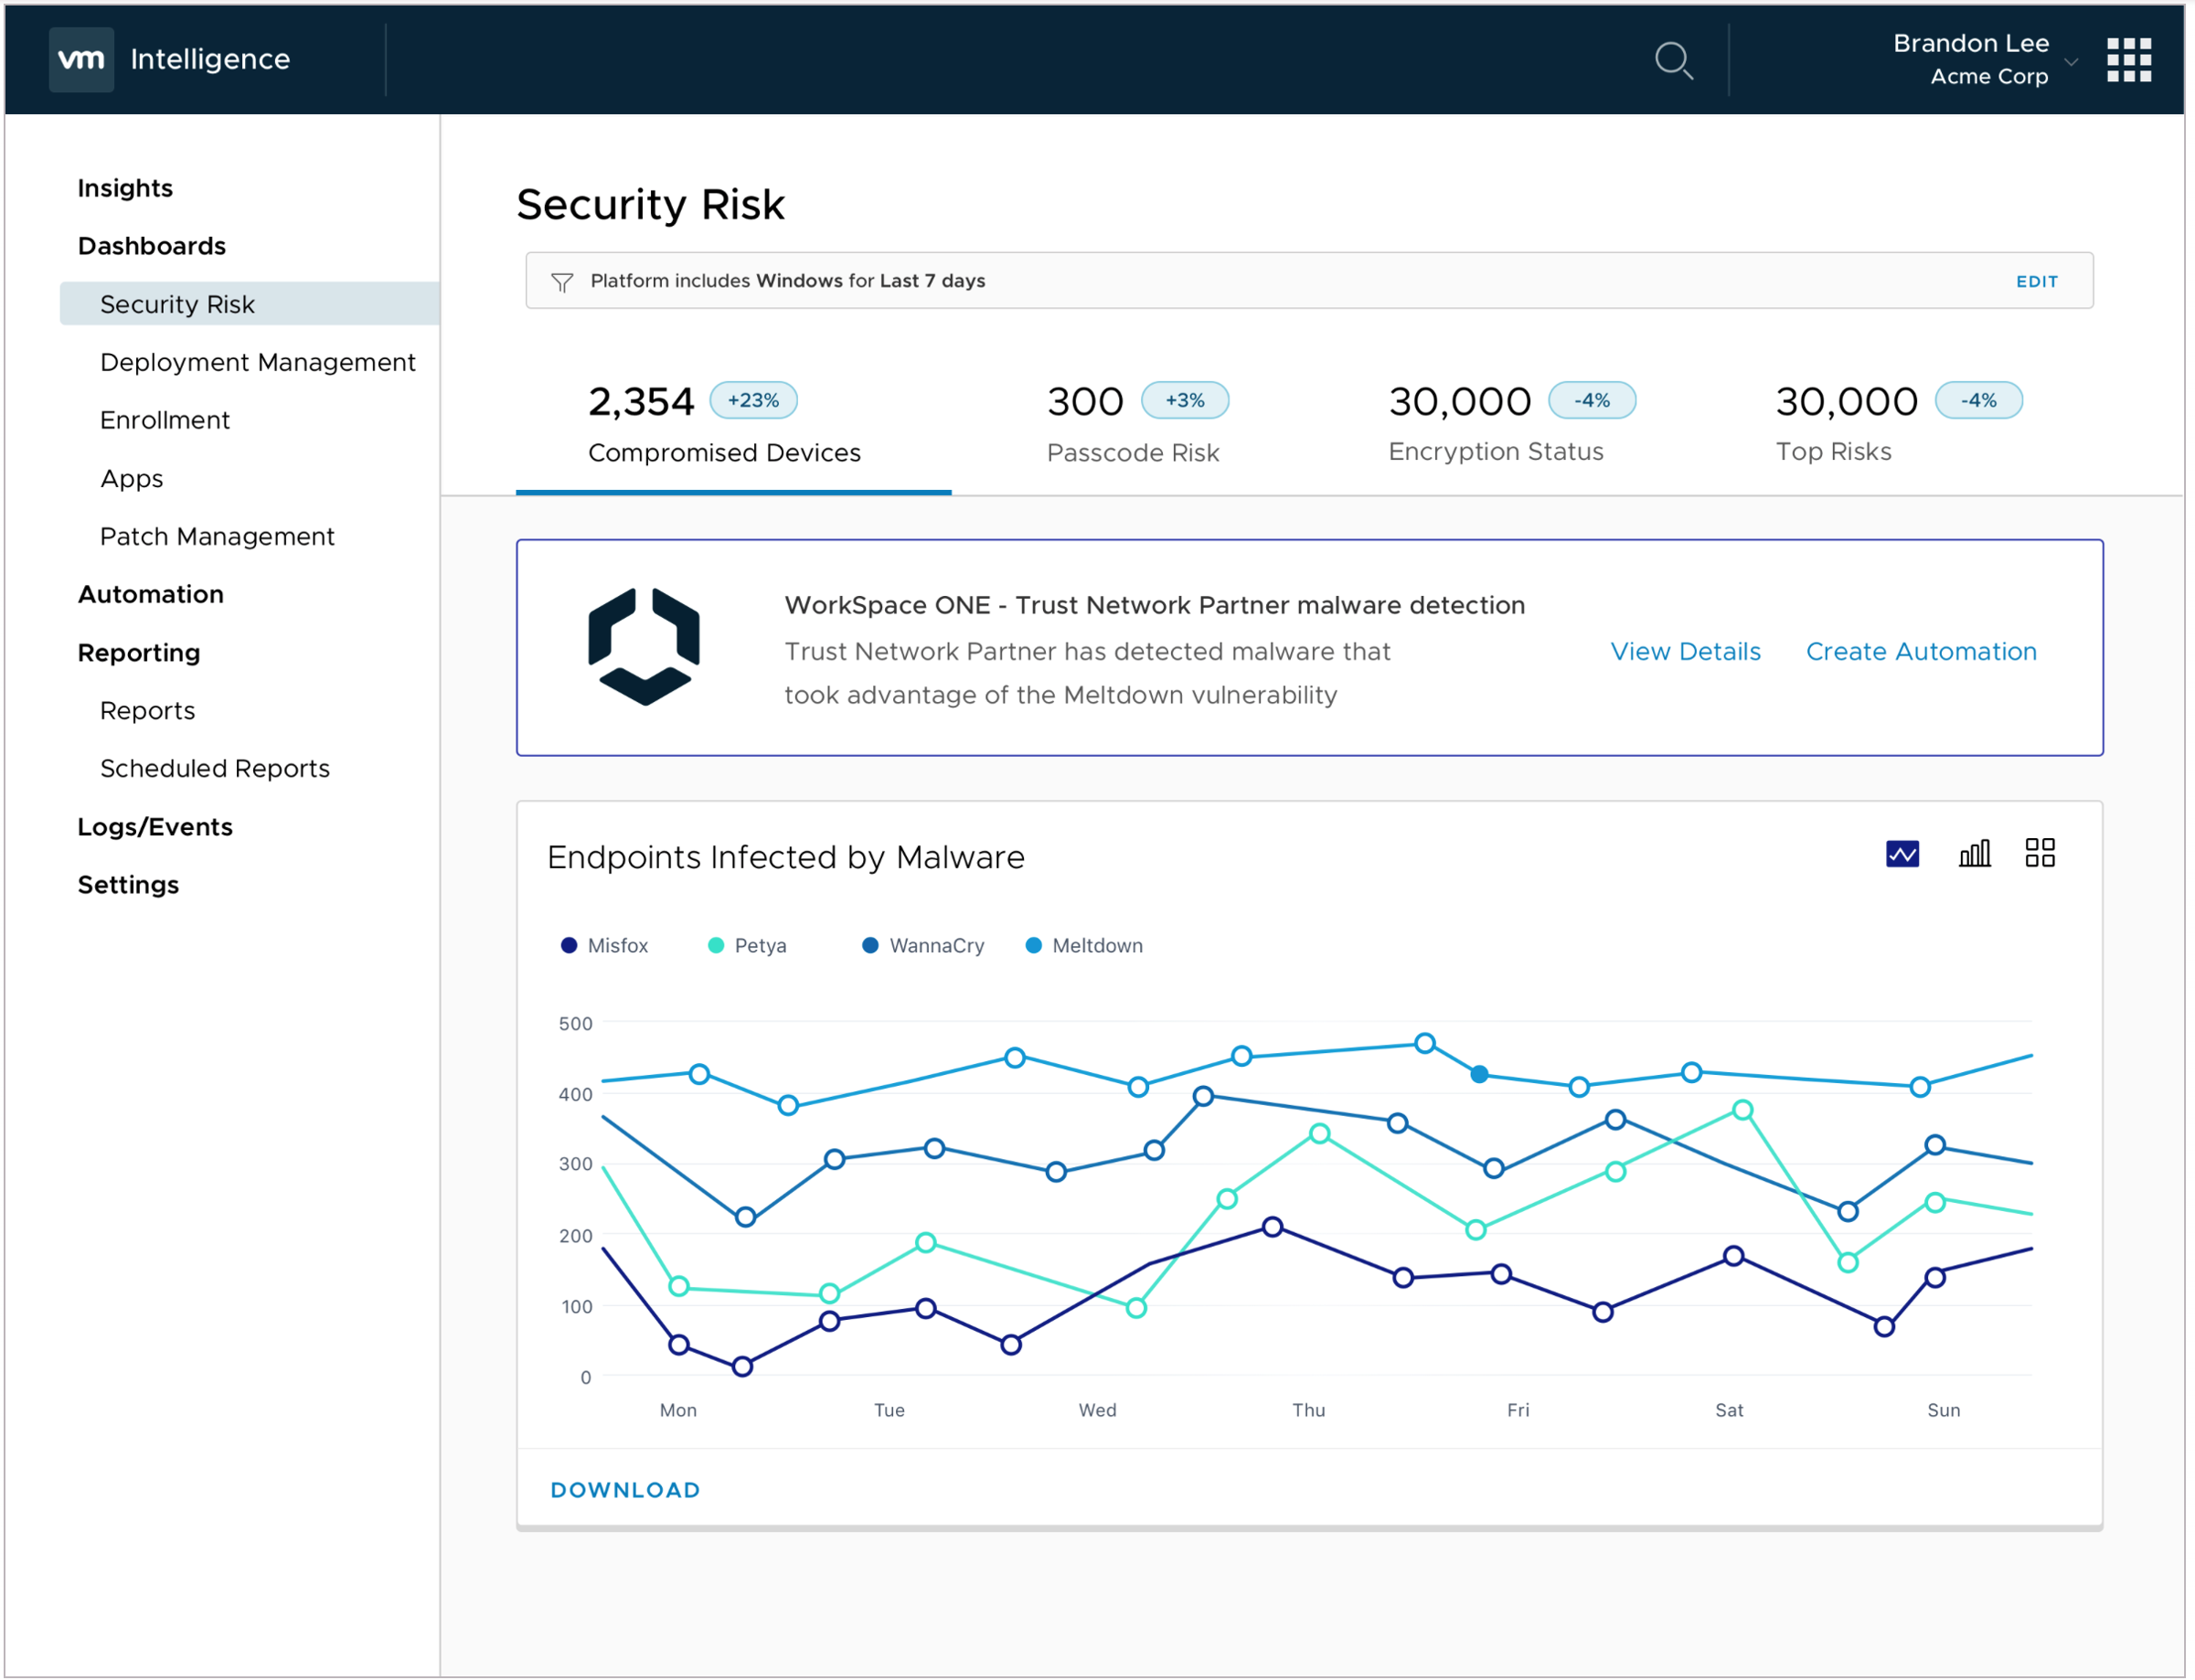Viewport: 2195px width, 1680px height.
Task: Click the filled Meltdown point before Fri
Action: tap(1479, 1074)
